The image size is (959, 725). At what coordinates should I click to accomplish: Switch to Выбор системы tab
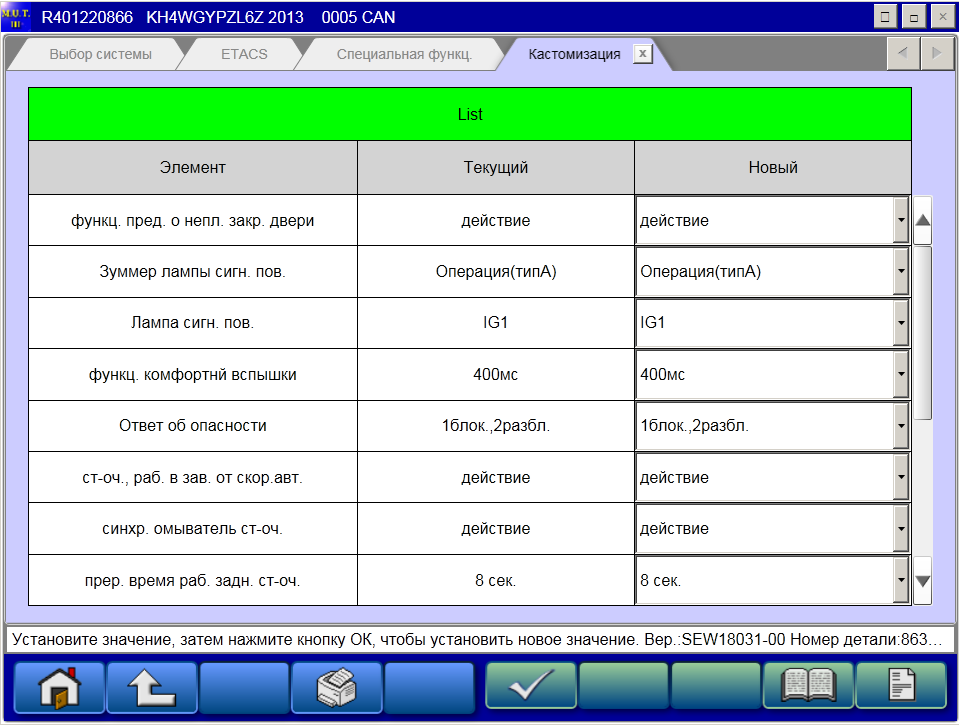[100, 54]
